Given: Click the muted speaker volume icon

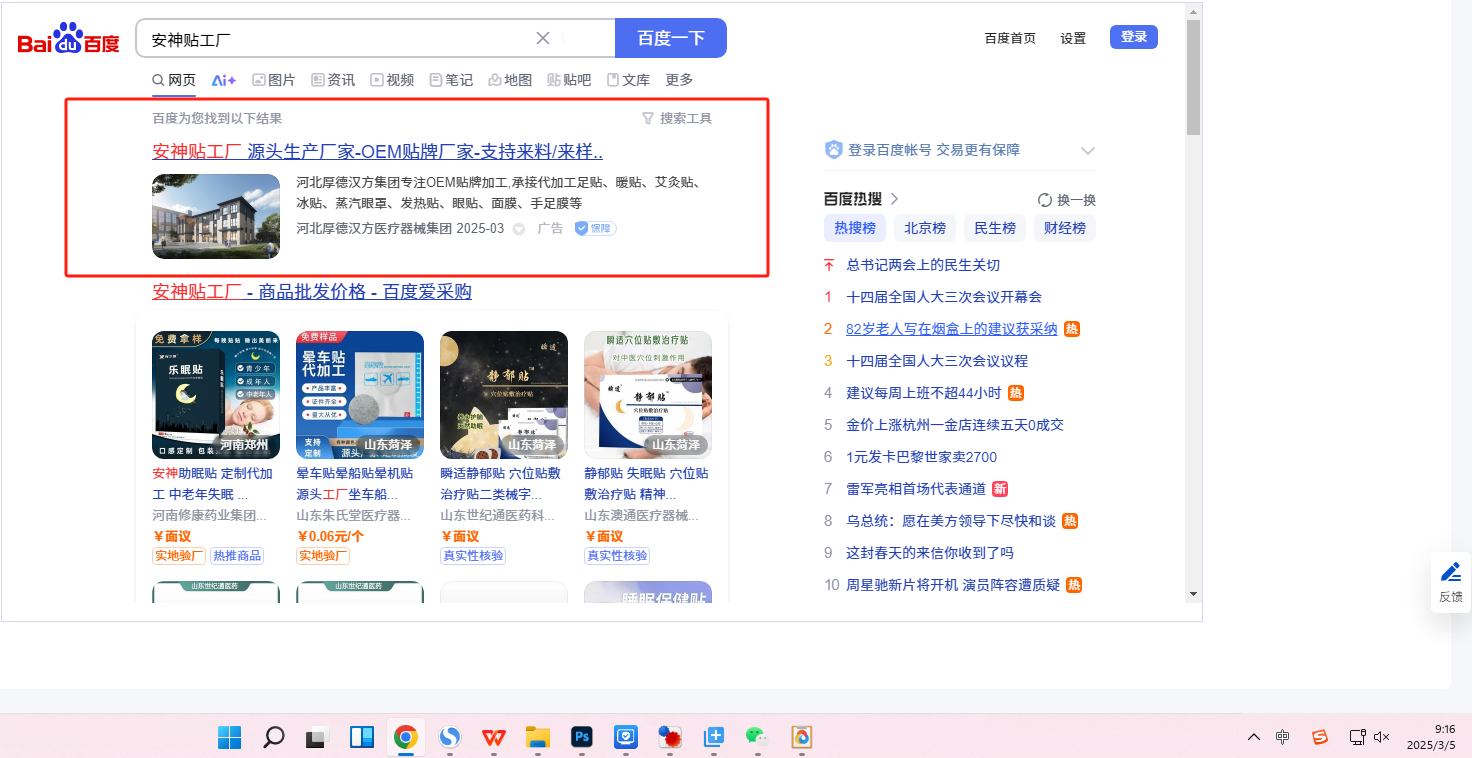Looking at the screenshot, I should 1382,737.
